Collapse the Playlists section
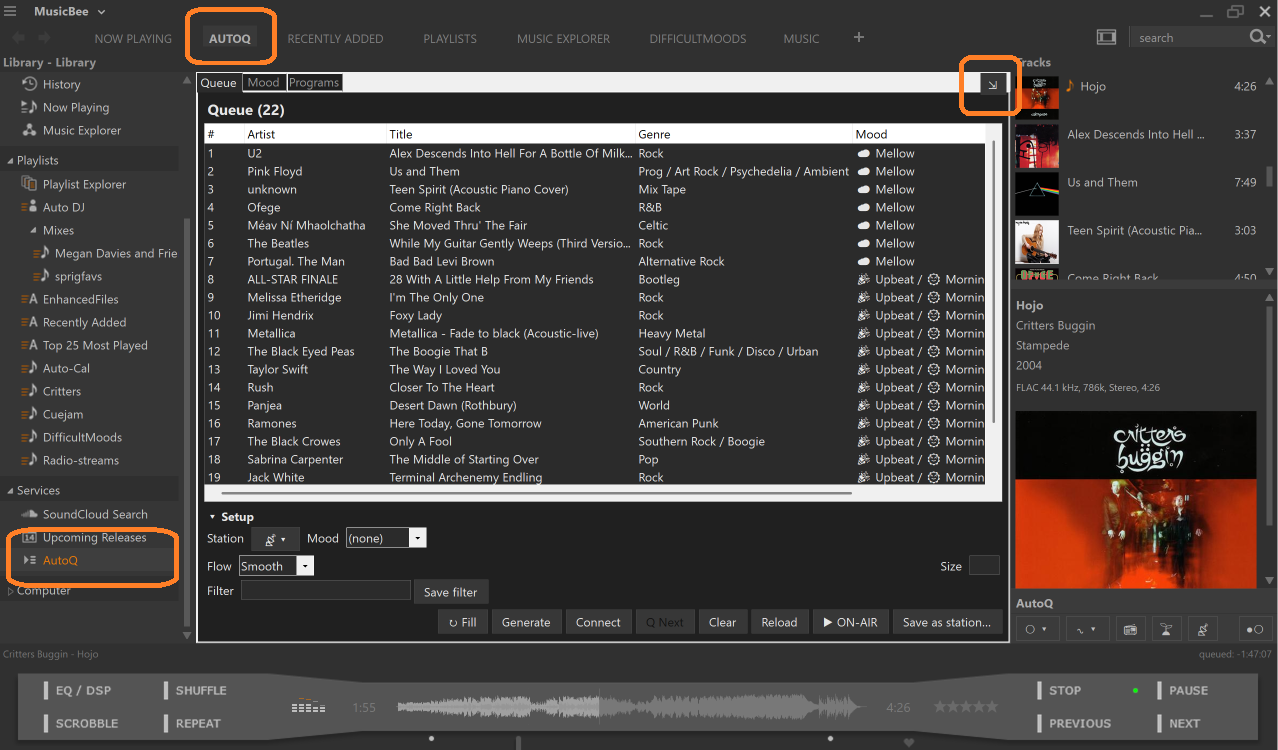This screenshot has height=750, width=1278. [9, 161]
